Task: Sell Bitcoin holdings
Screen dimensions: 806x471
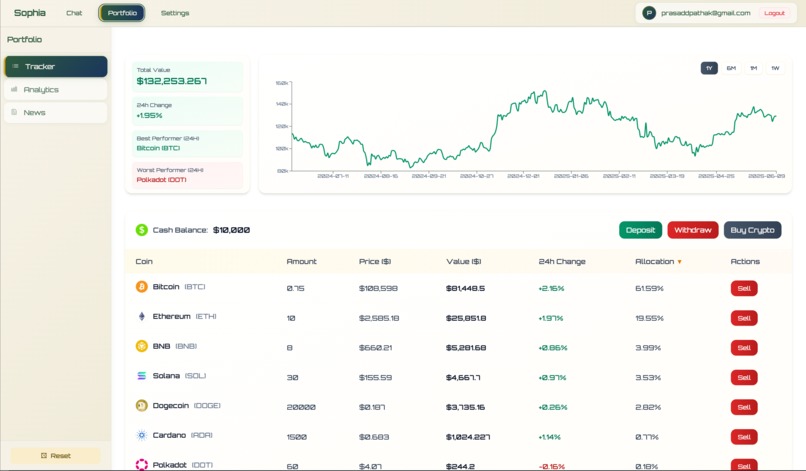Action: (744, 288)
